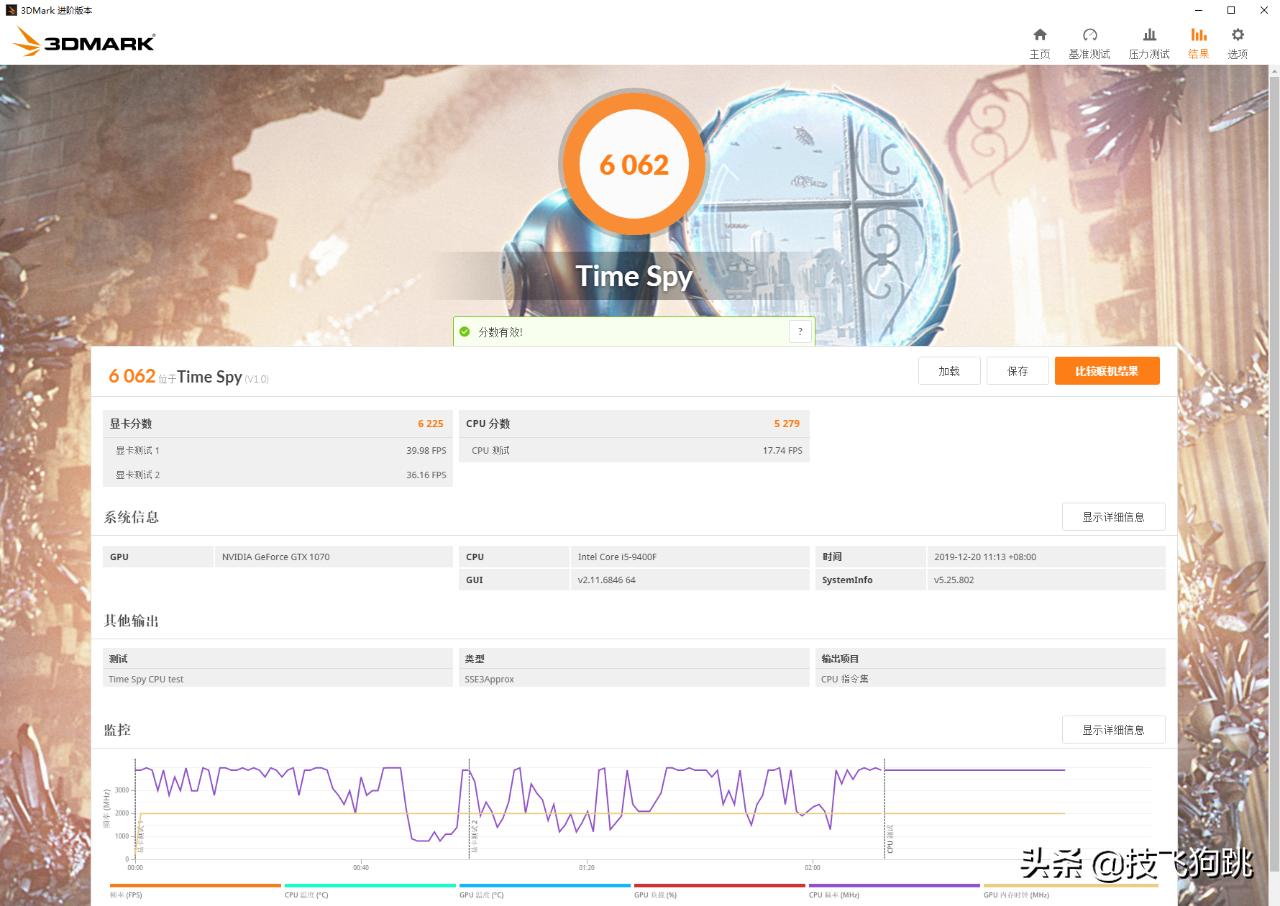Screen dimensions: 1280x906
Task: Open the question mark help icon
Action: 799,330
